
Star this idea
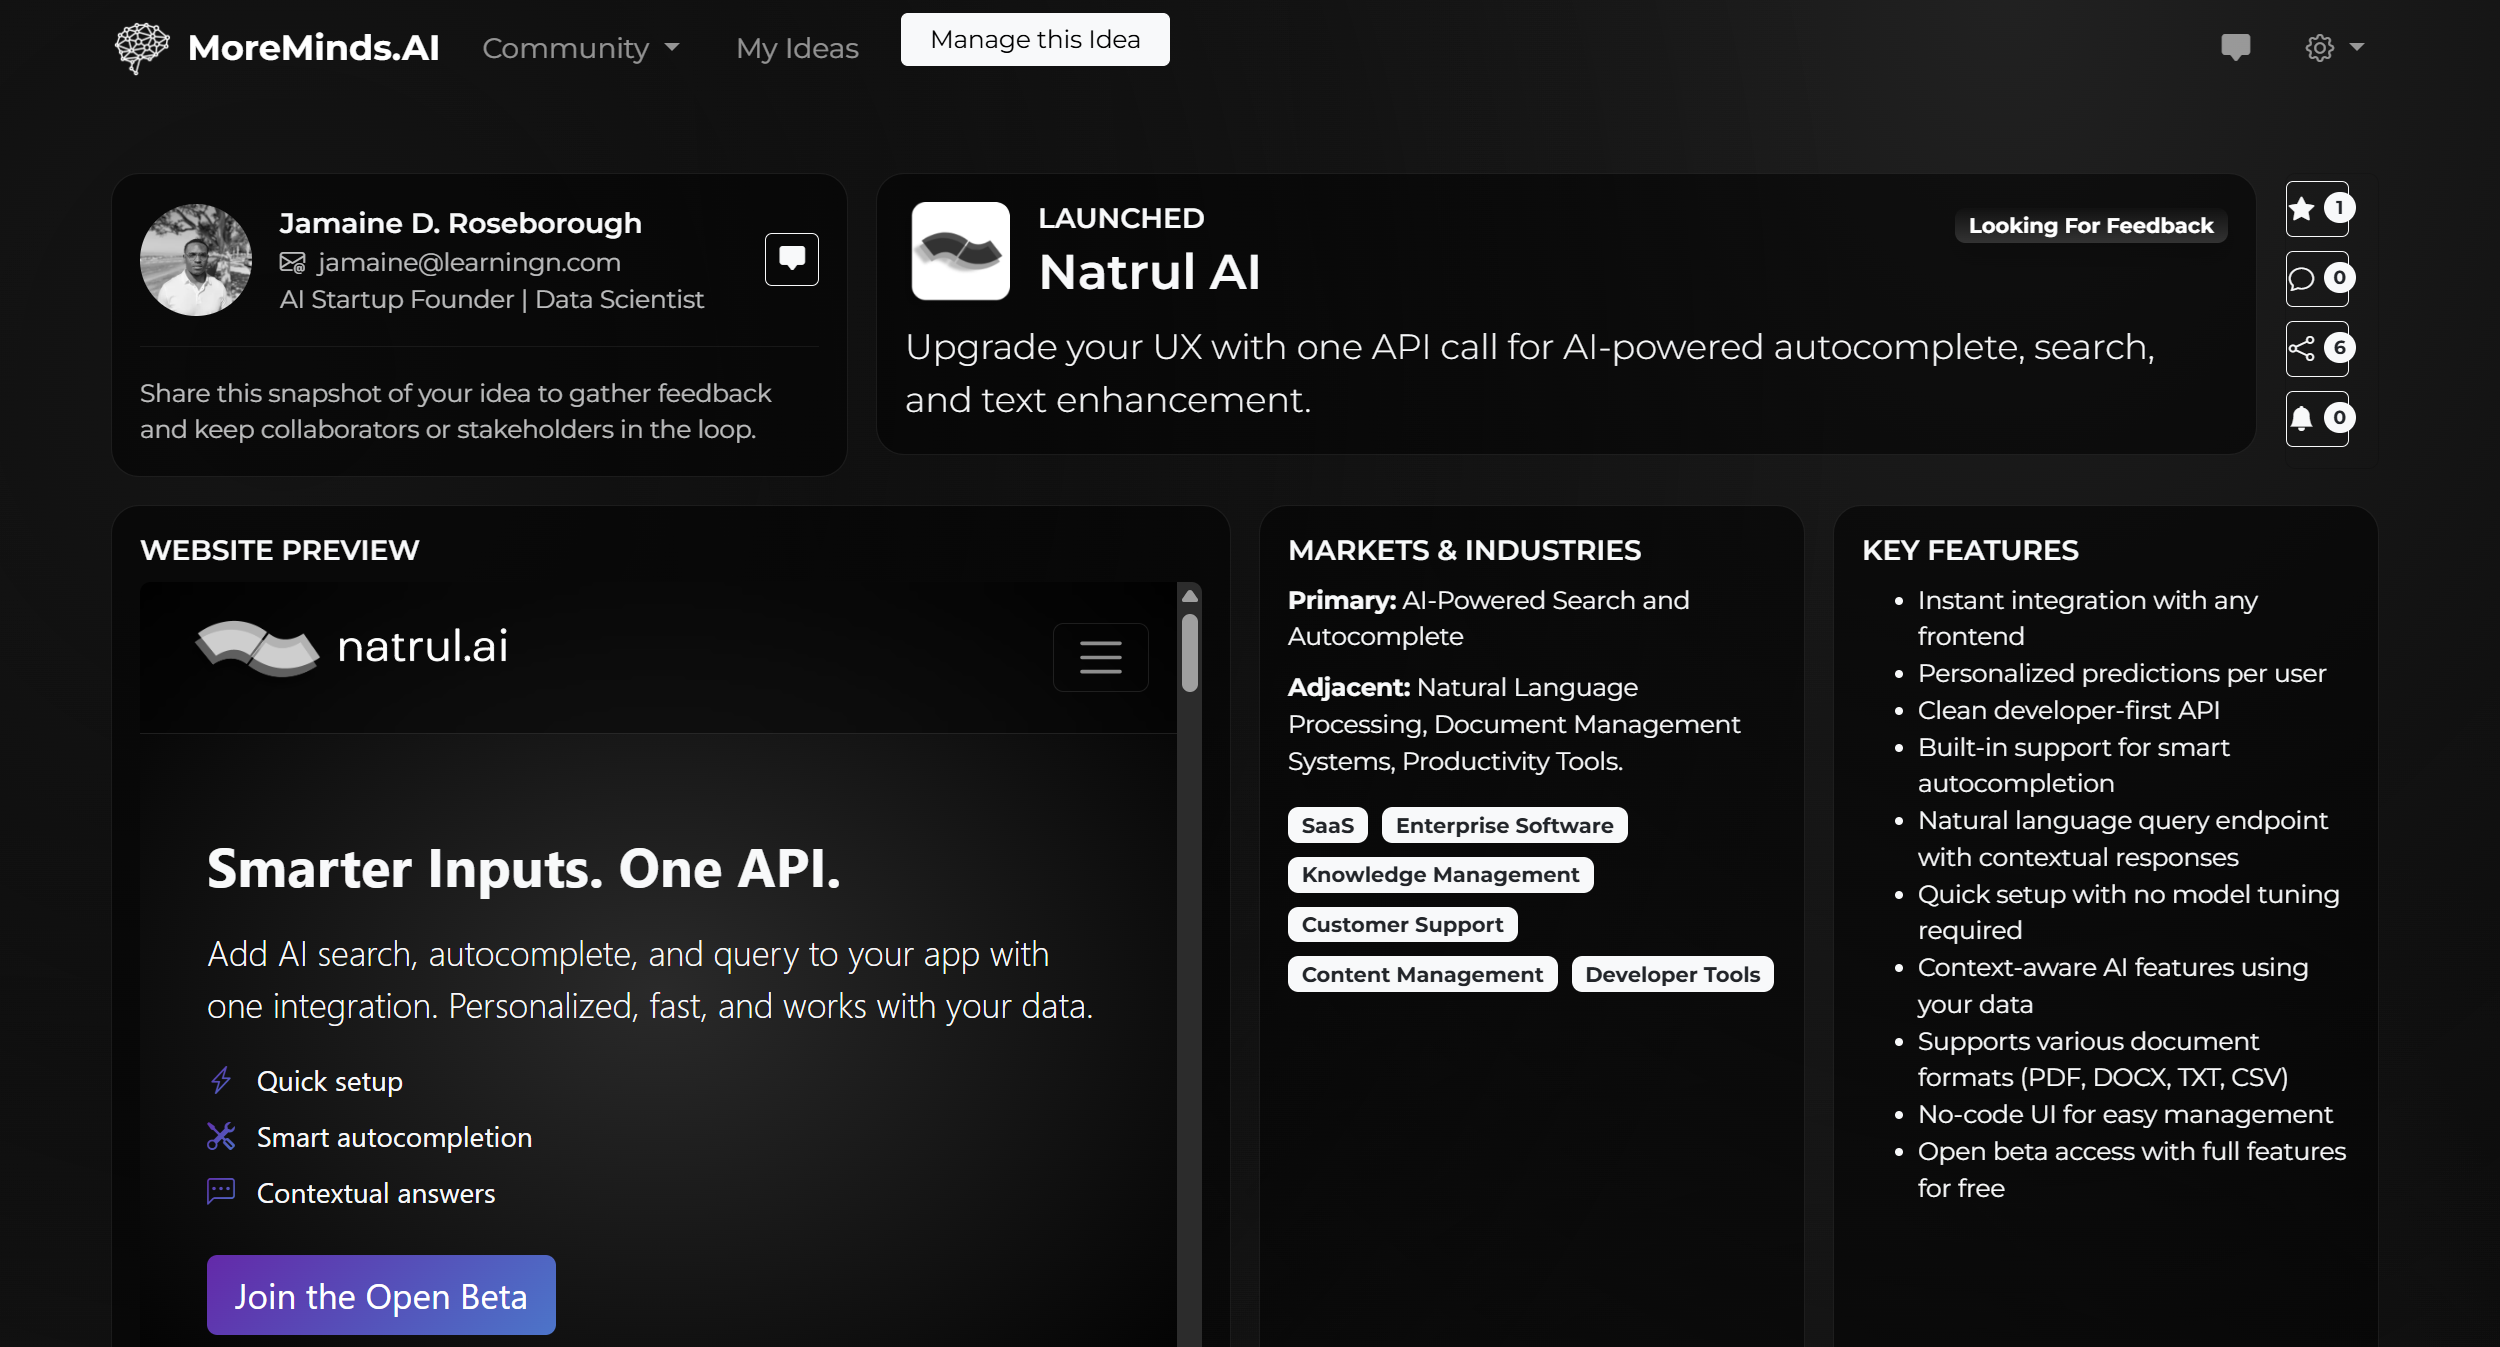point(2317,209)
